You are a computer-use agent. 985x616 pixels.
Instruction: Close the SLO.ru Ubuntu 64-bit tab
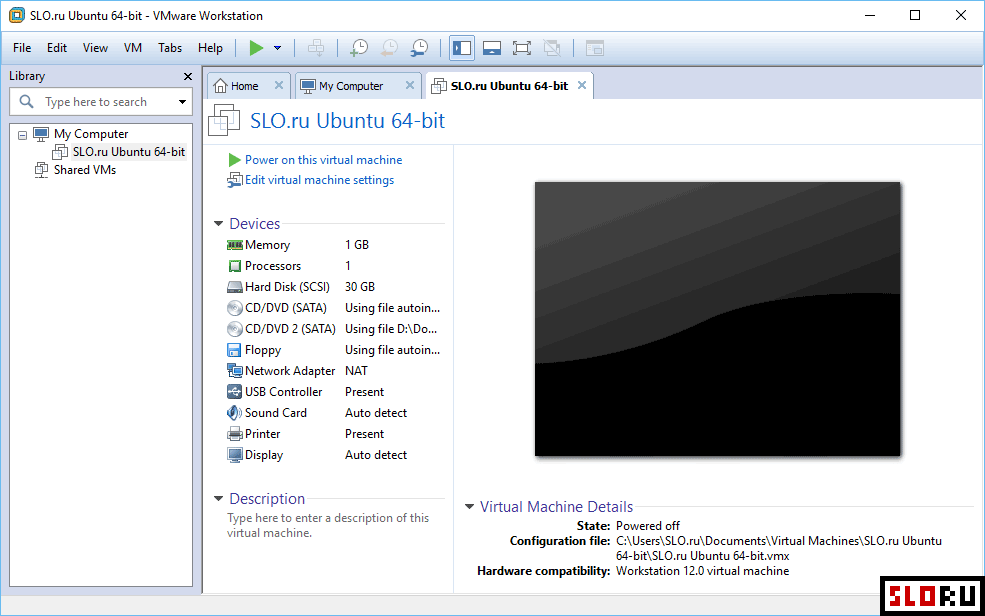[582, 85]
